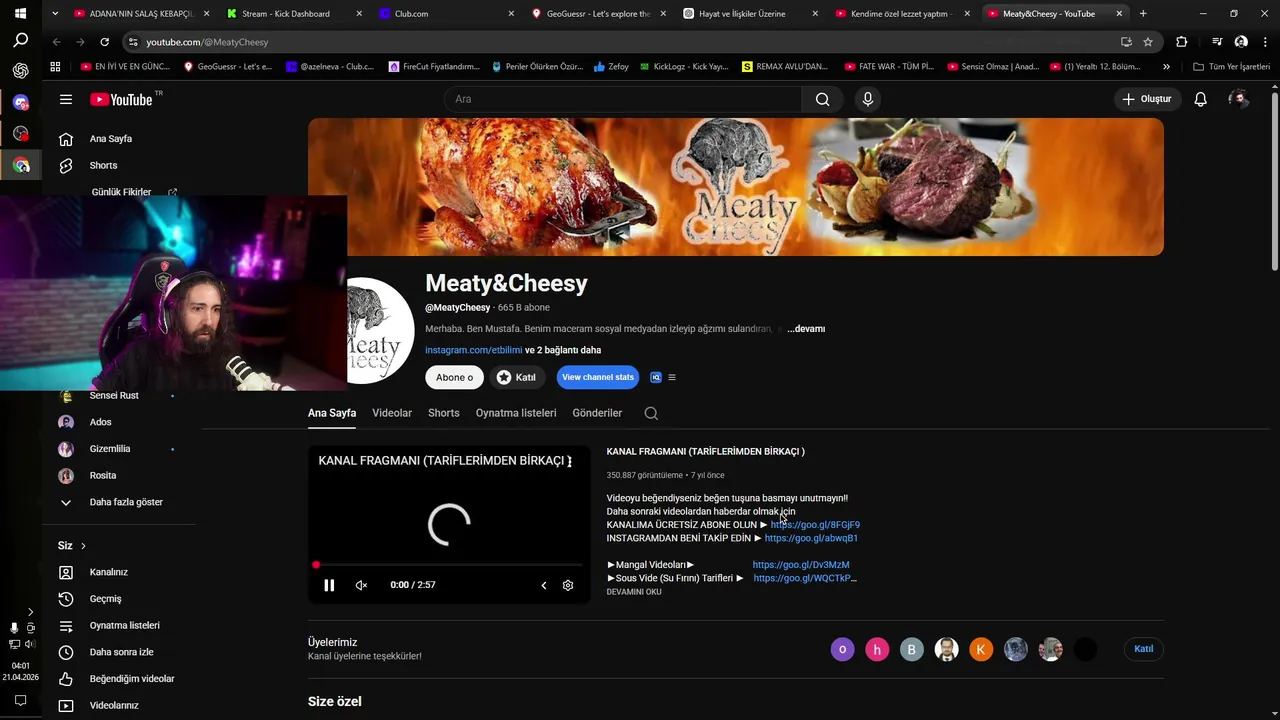The width and height of the screenshot is (1280, 720).
Task: Click the microphone icon in system tray
Action: click(x=14, y=628)
